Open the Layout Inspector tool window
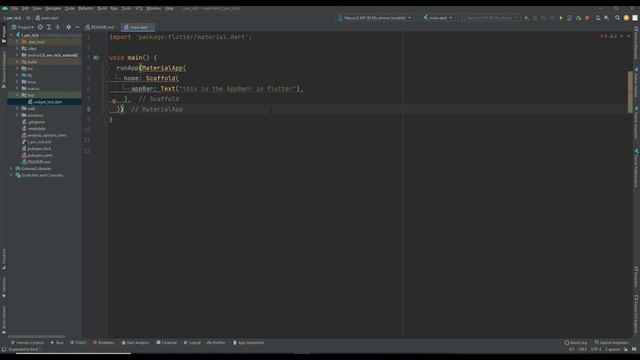This screenshot has height=360, width=640. click(611, 343)
